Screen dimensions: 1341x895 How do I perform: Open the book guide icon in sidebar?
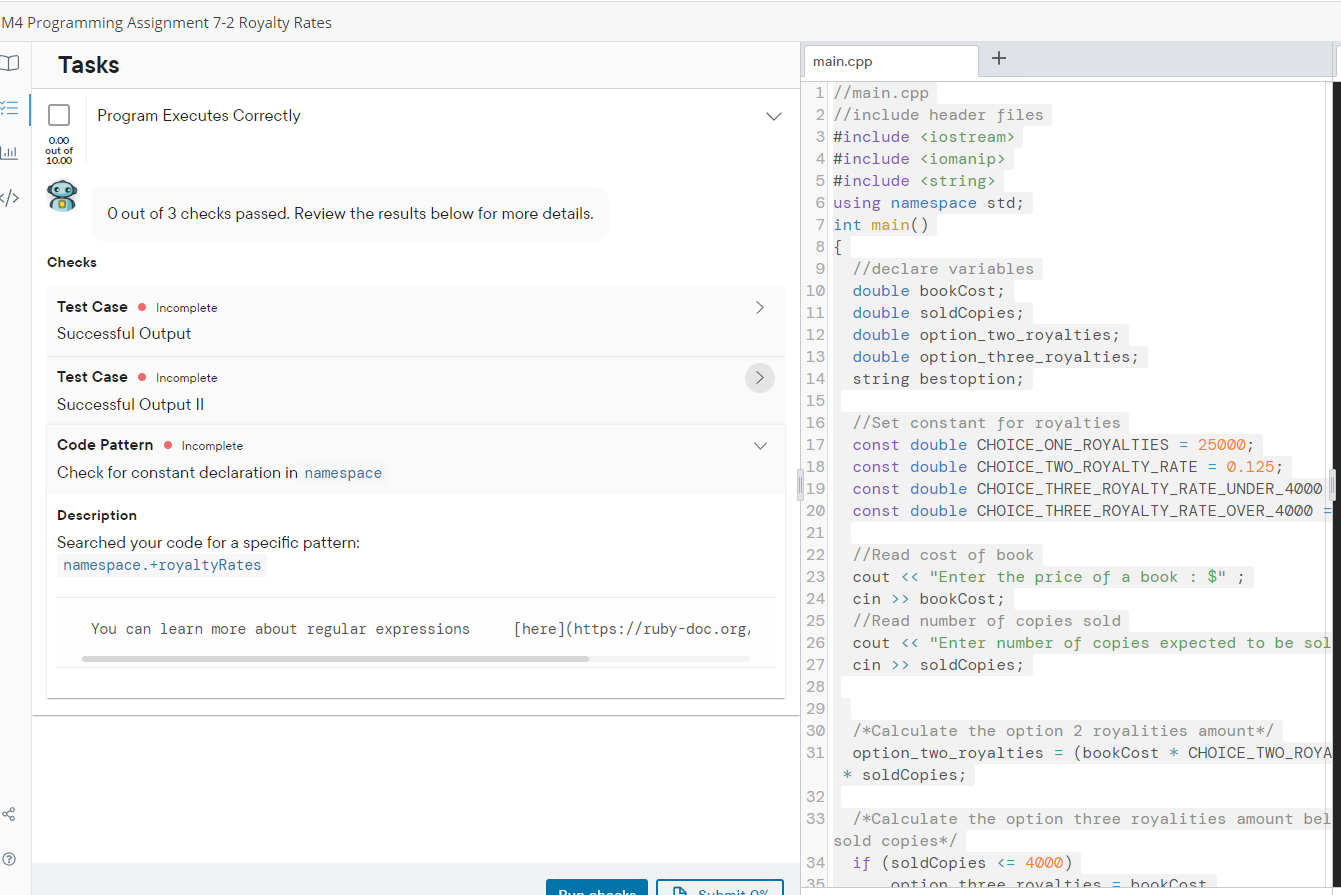coord(9,64)
